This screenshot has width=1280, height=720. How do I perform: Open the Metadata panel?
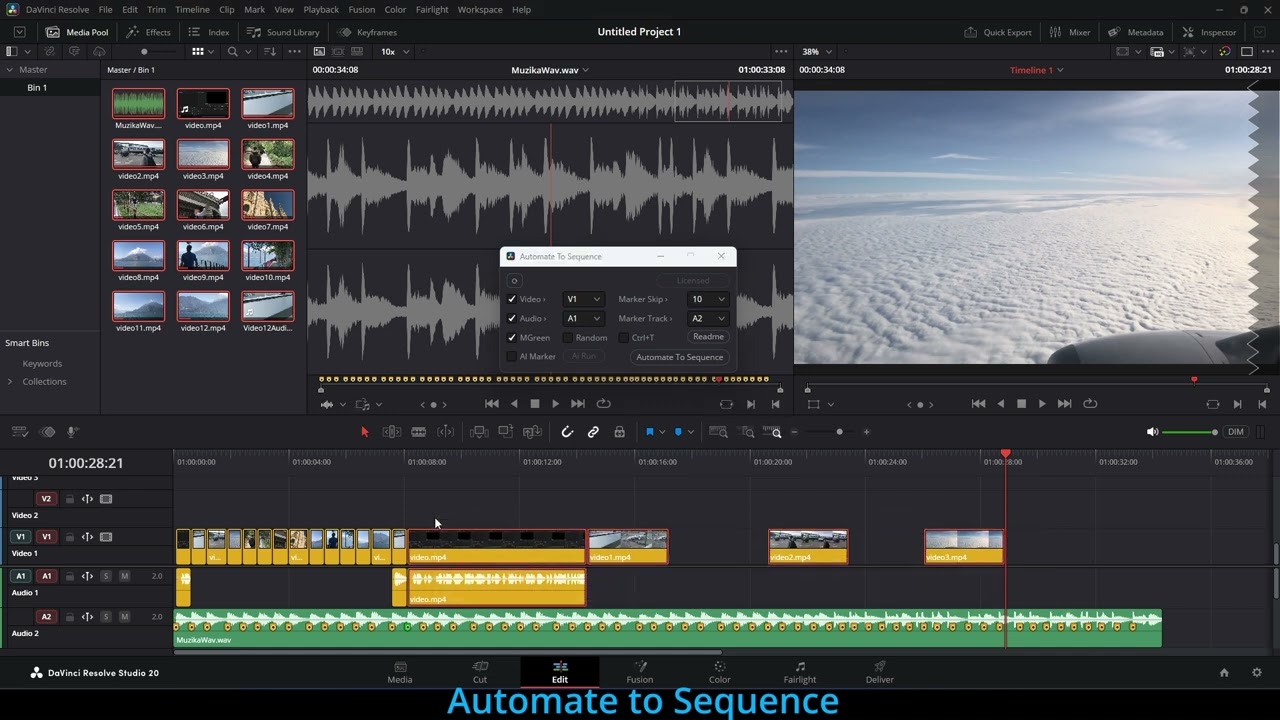[x=1135, y=32]
